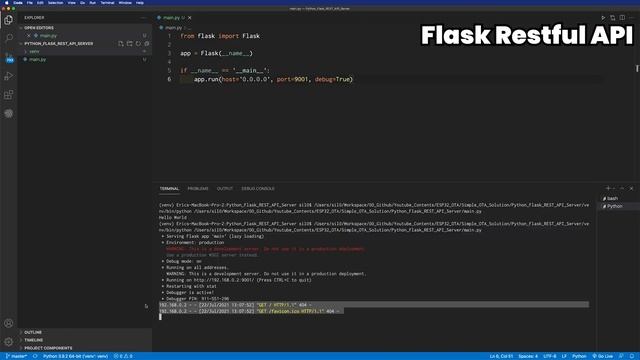Screen dimensions: 640x360
Task: Open the Run menu
Action: (93, 2)
